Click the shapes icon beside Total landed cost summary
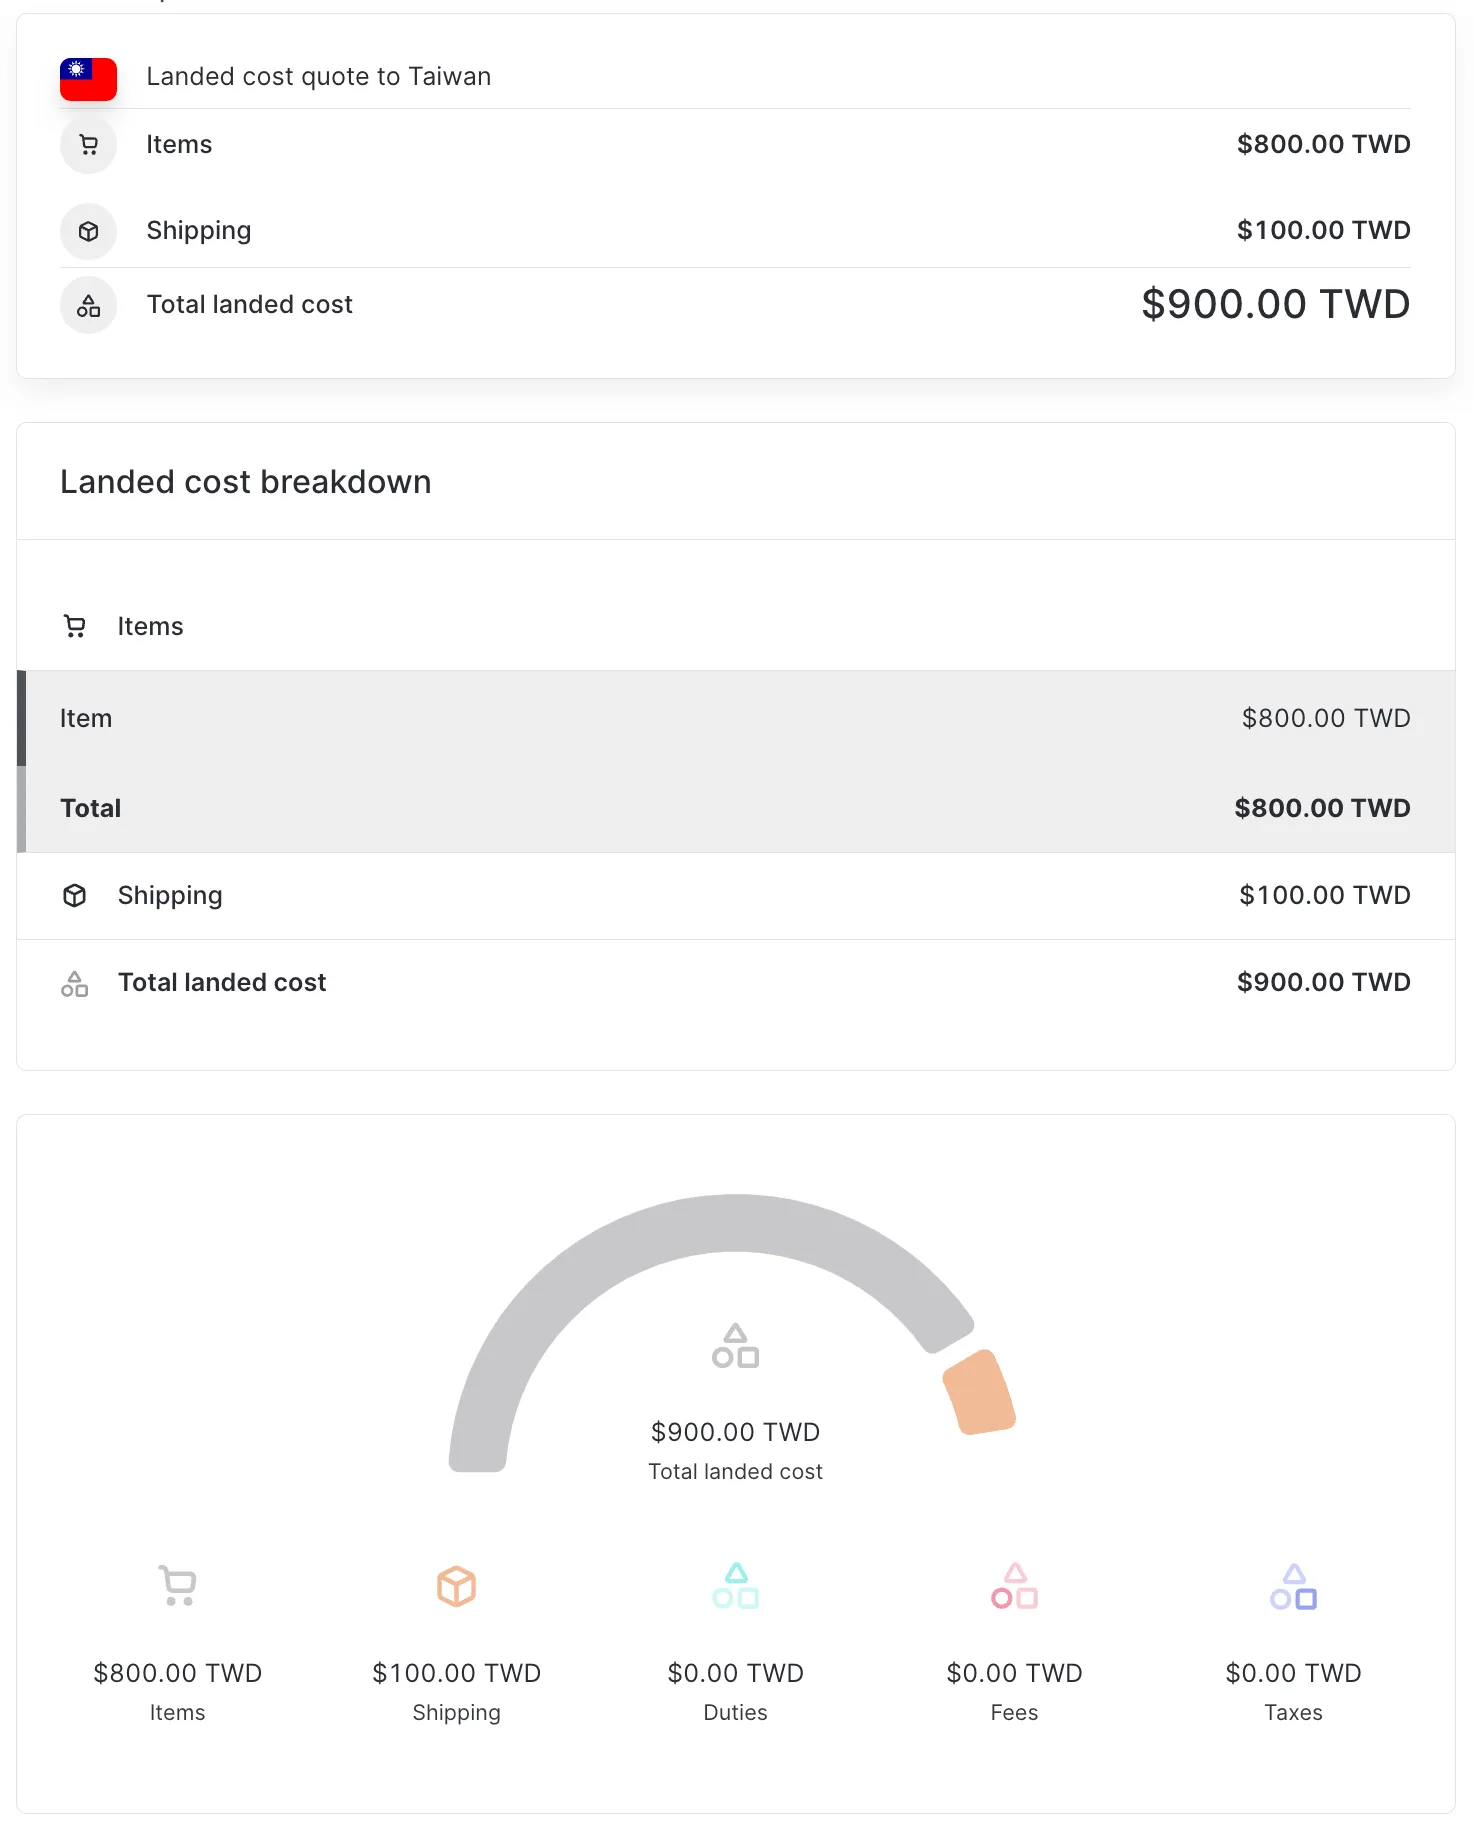The image size is (1474, 1828). click(88, 305)
